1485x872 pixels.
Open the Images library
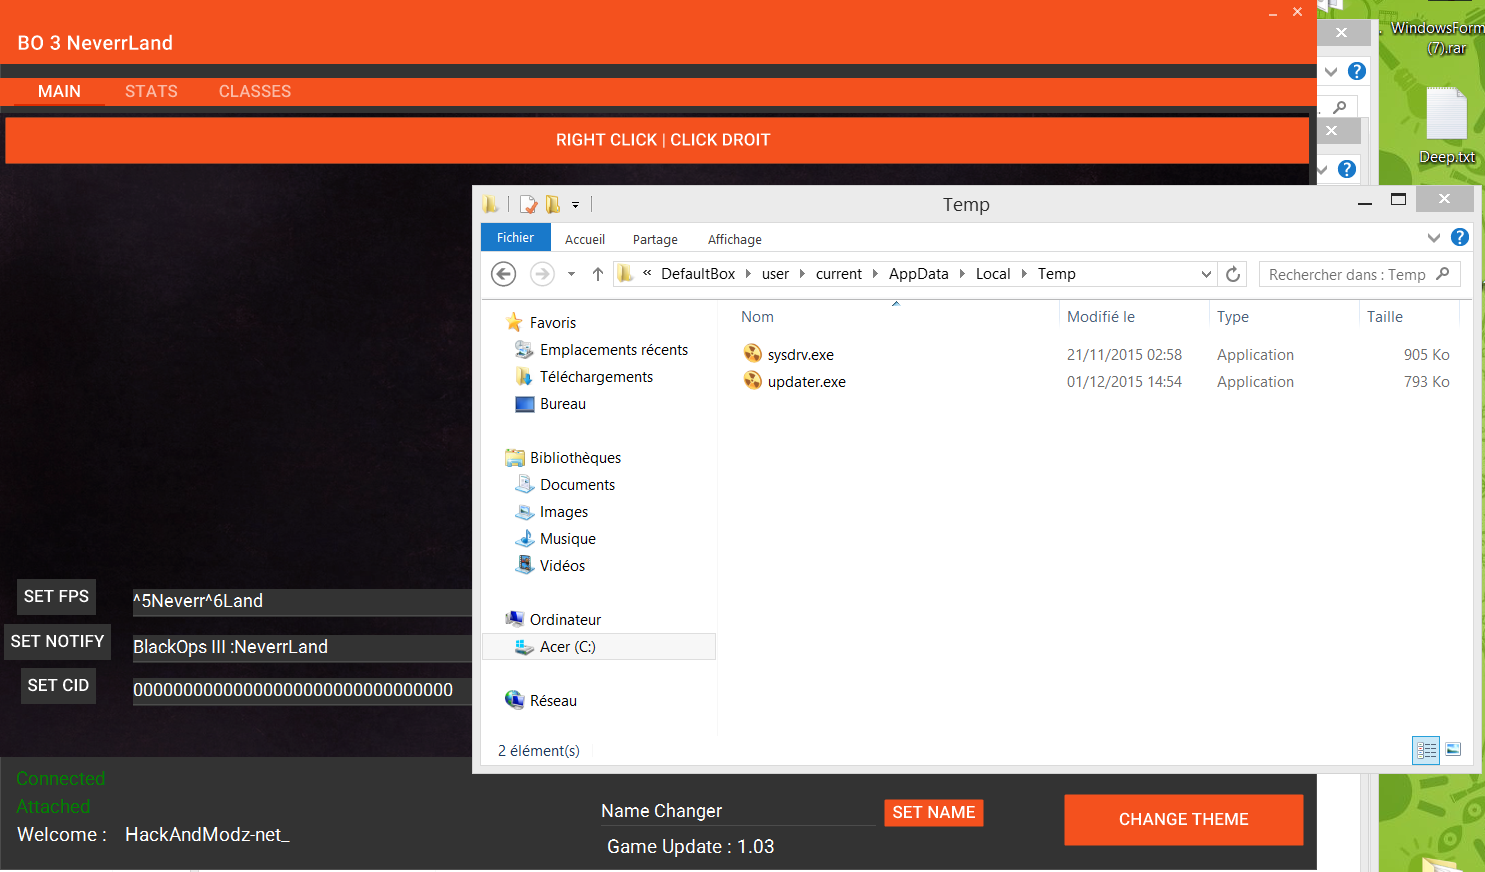pyautogui.click(x=564, y=511)
